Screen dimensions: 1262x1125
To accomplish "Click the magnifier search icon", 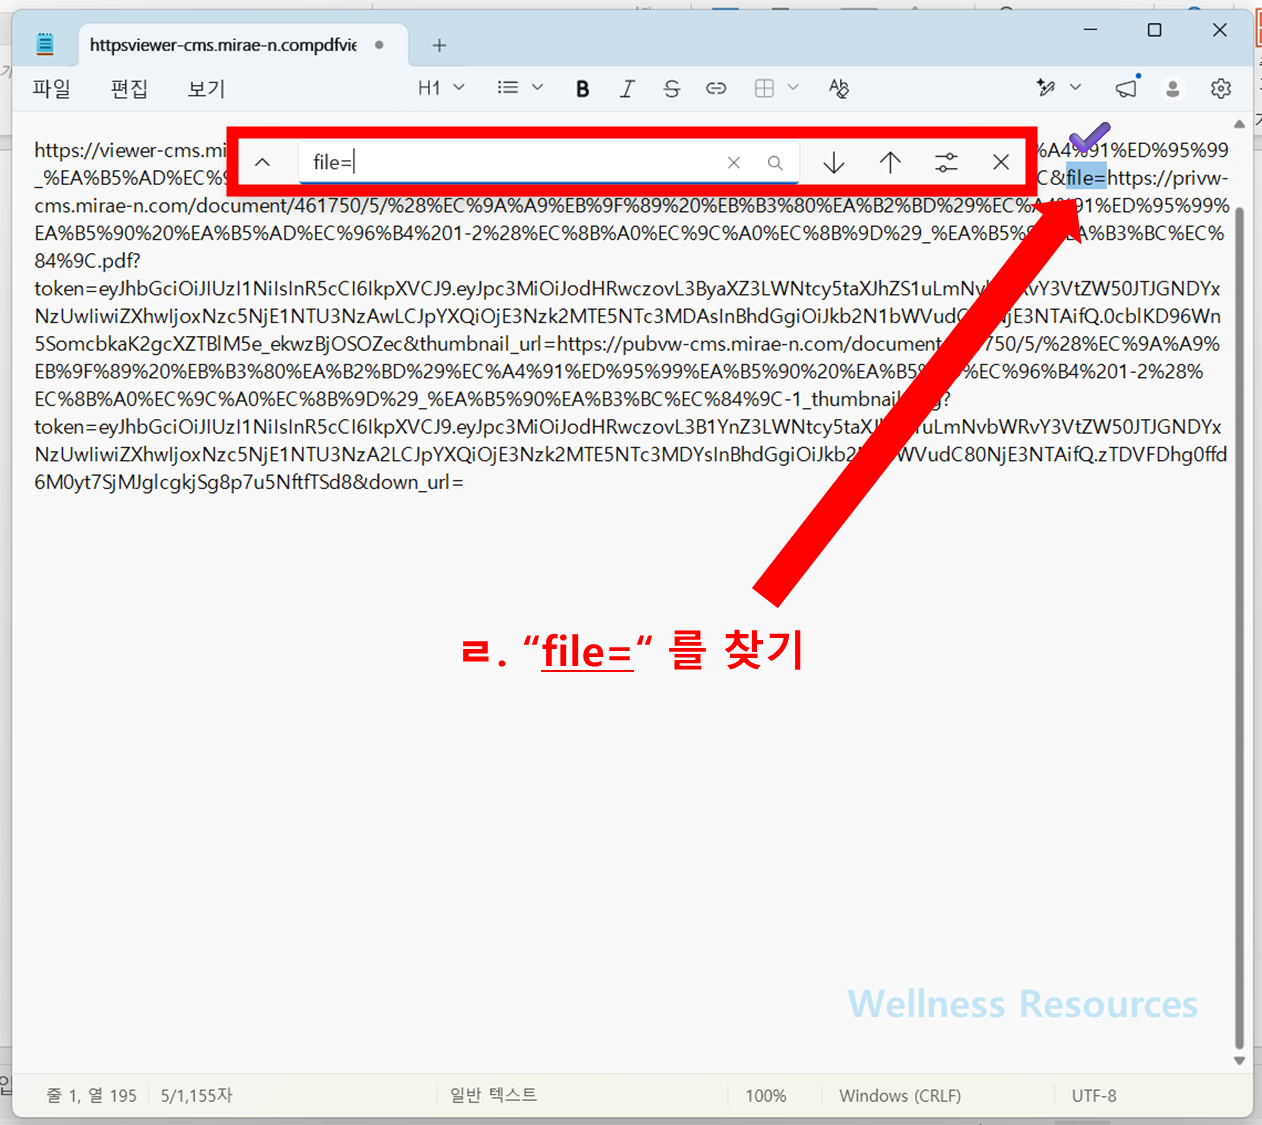I will (775, 163).
